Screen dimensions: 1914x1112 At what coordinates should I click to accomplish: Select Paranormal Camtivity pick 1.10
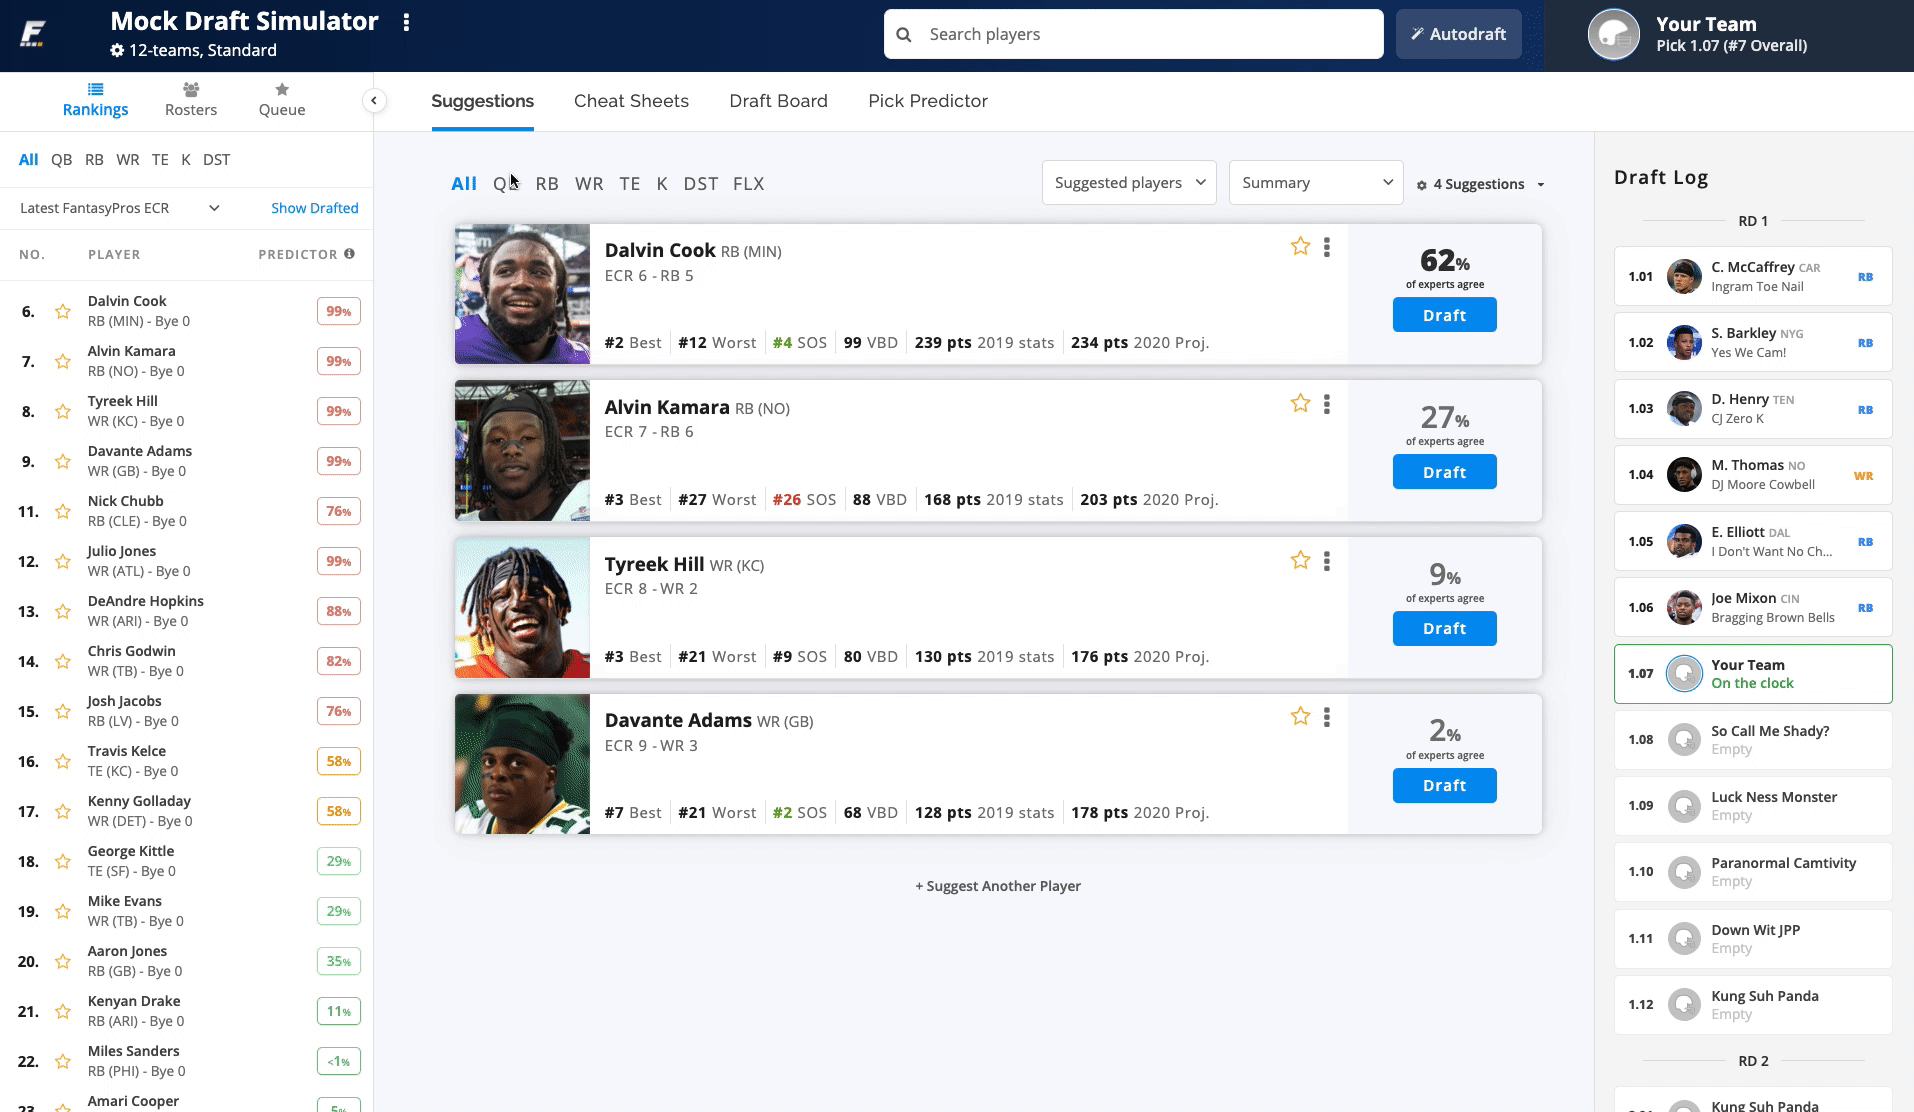coord(1753,872)
